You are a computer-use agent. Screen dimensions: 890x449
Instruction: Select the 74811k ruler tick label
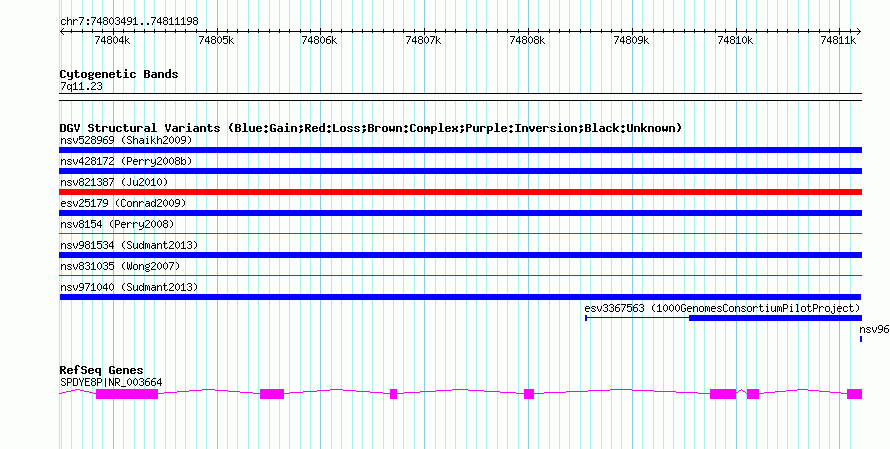tap(839, 41)
